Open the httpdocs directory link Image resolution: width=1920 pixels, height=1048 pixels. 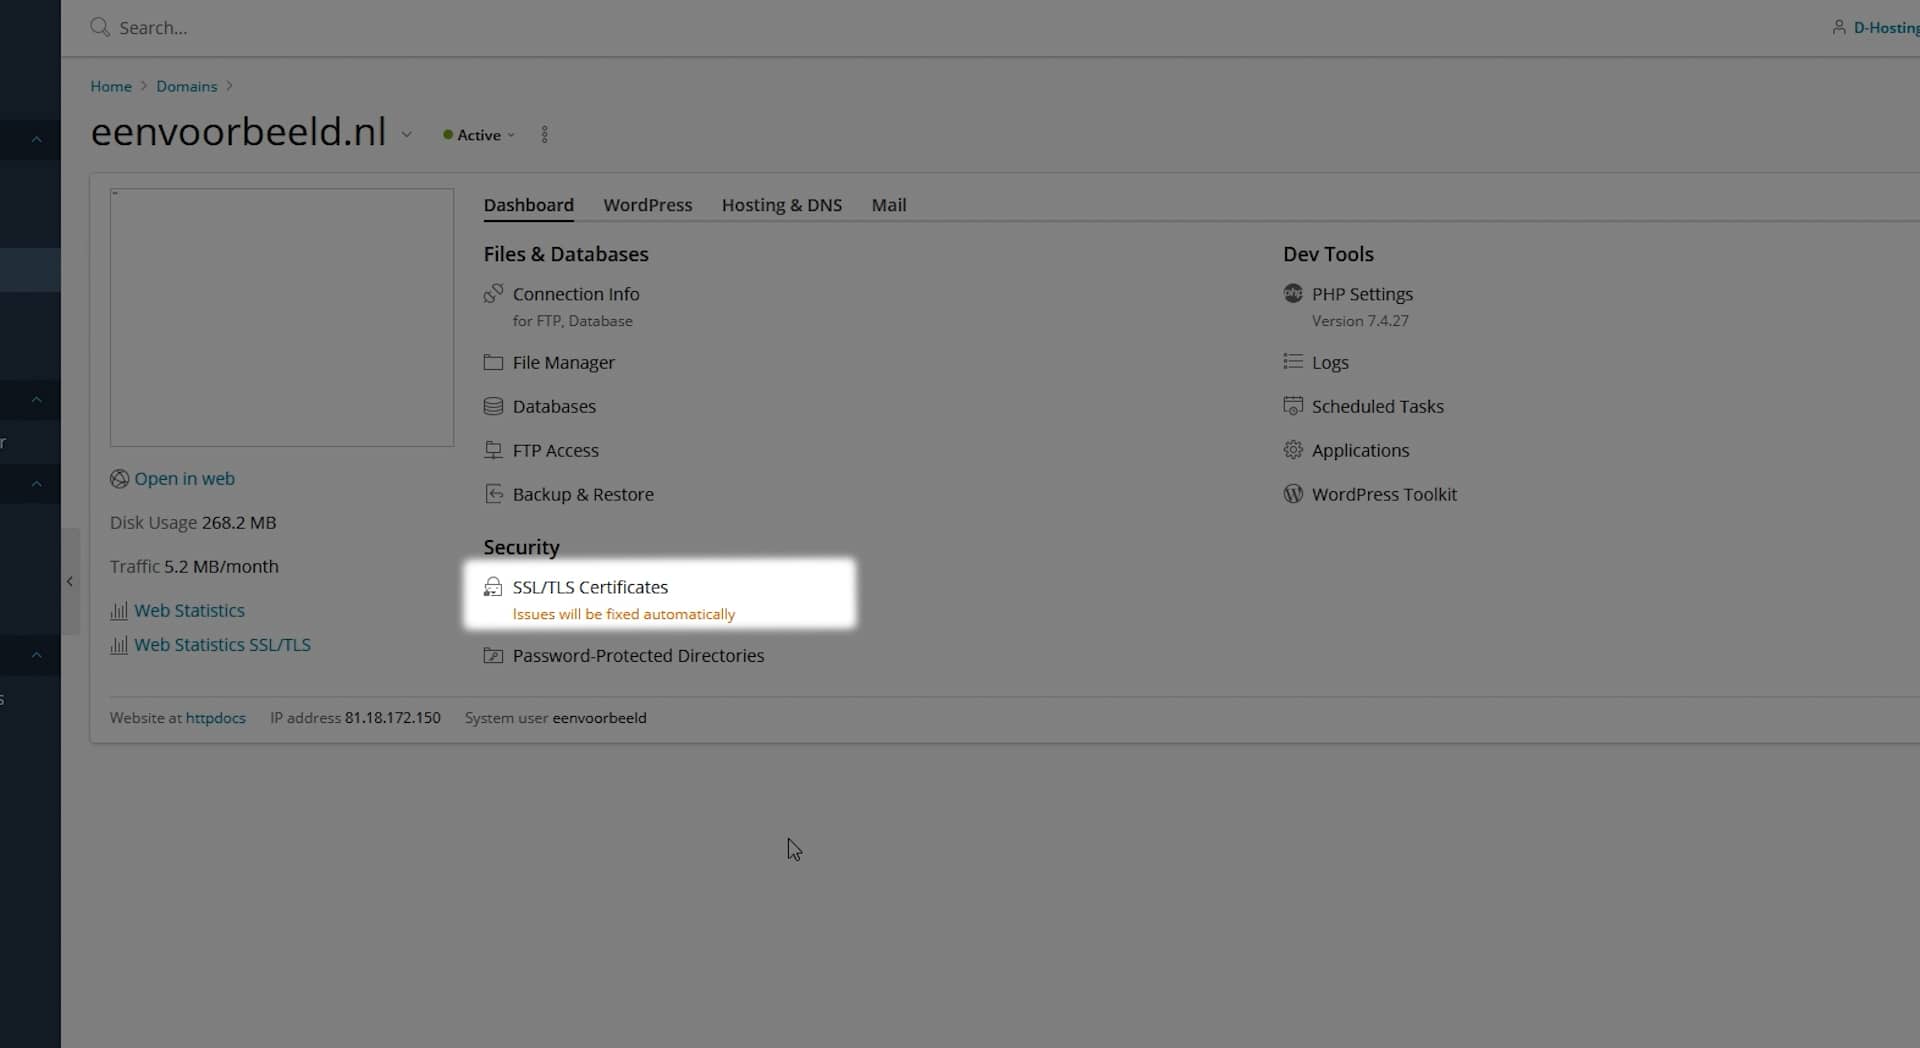pos(215,718)
